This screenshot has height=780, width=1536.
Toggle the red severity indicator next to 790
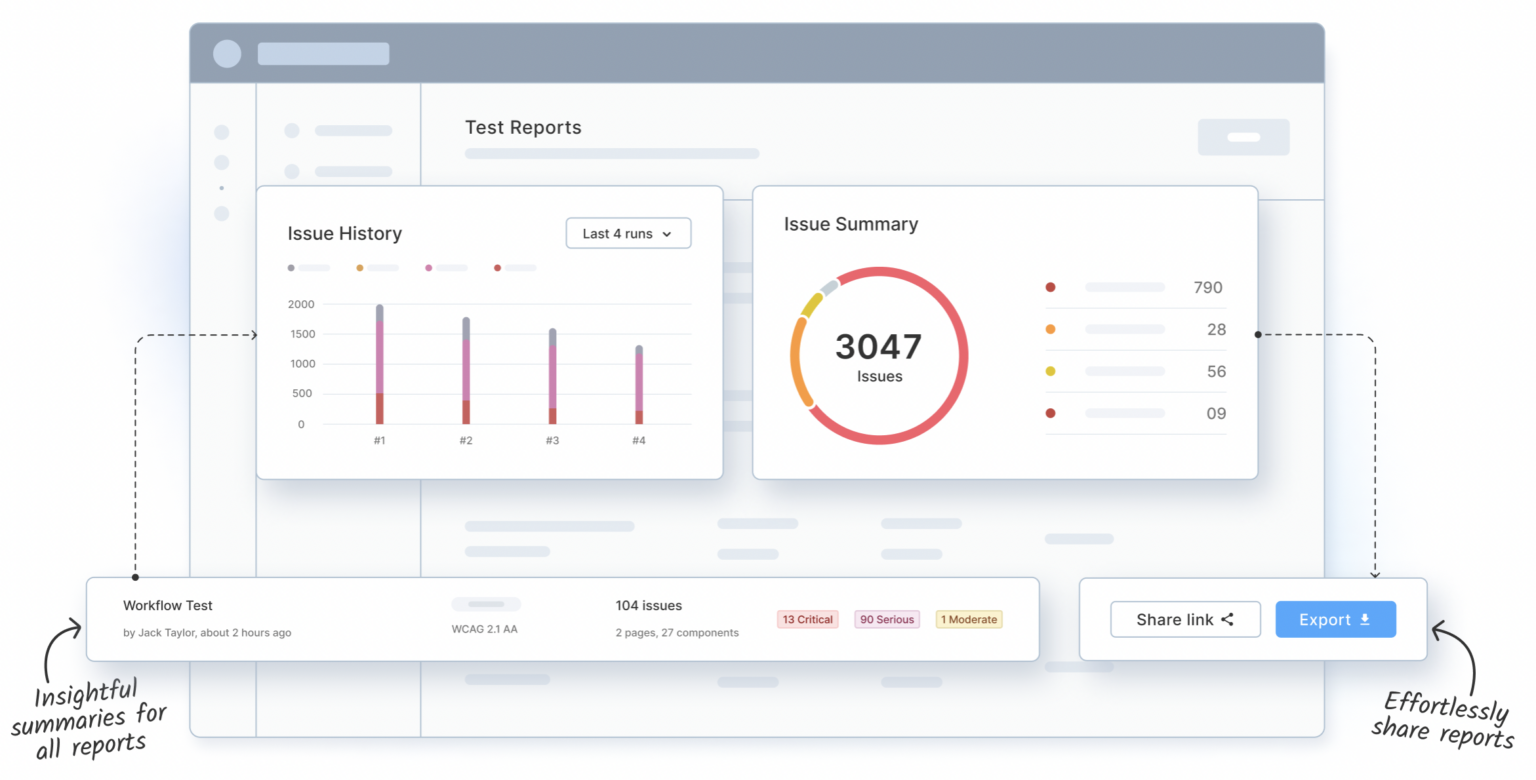[x=1051, y=287]
